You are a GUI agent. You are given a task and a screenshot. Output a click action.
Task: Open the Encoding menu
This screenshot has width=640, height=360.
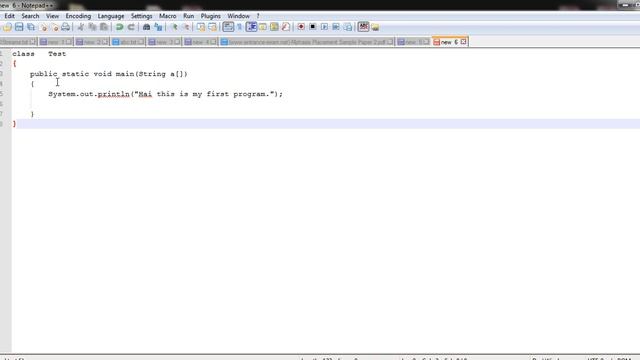(x=78, y=16)
